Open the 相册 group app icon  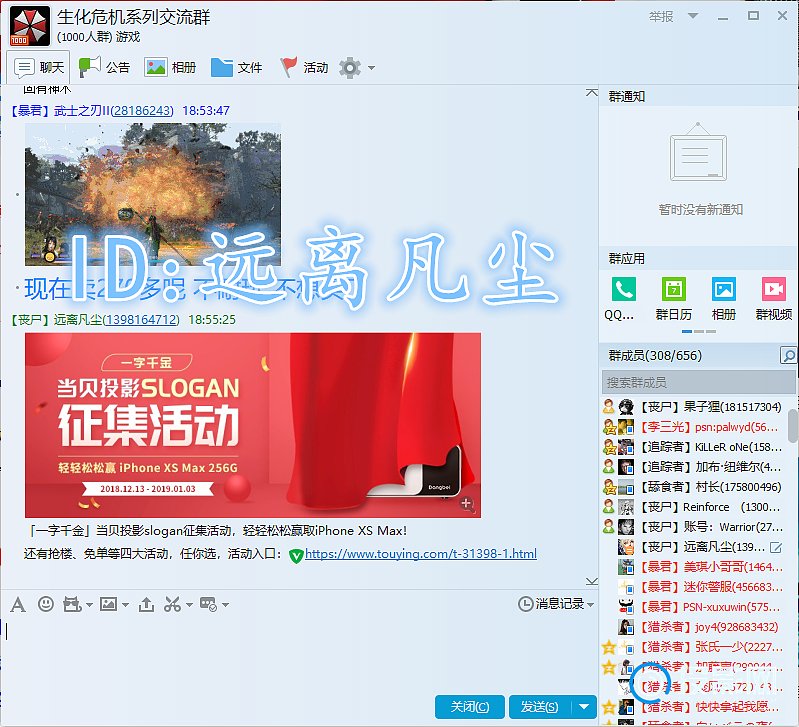[724, 289]
